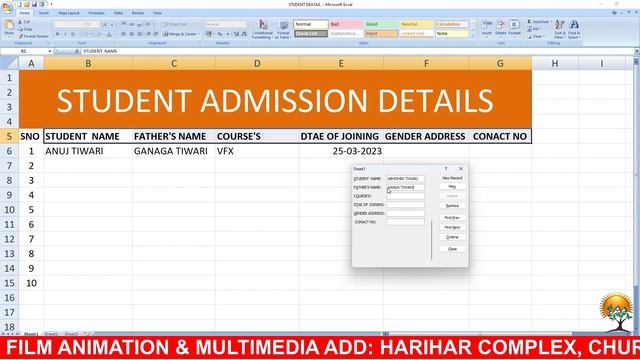Click the percent style icon

(220, 34)
